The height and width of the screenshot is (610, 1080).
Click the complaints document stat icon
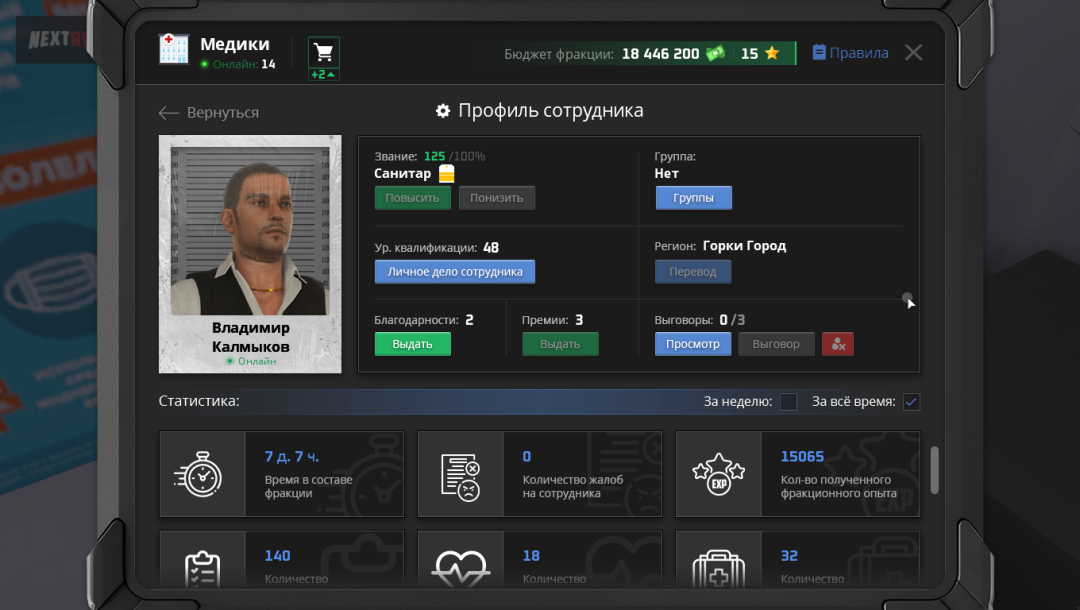click(x=461, y=474)
